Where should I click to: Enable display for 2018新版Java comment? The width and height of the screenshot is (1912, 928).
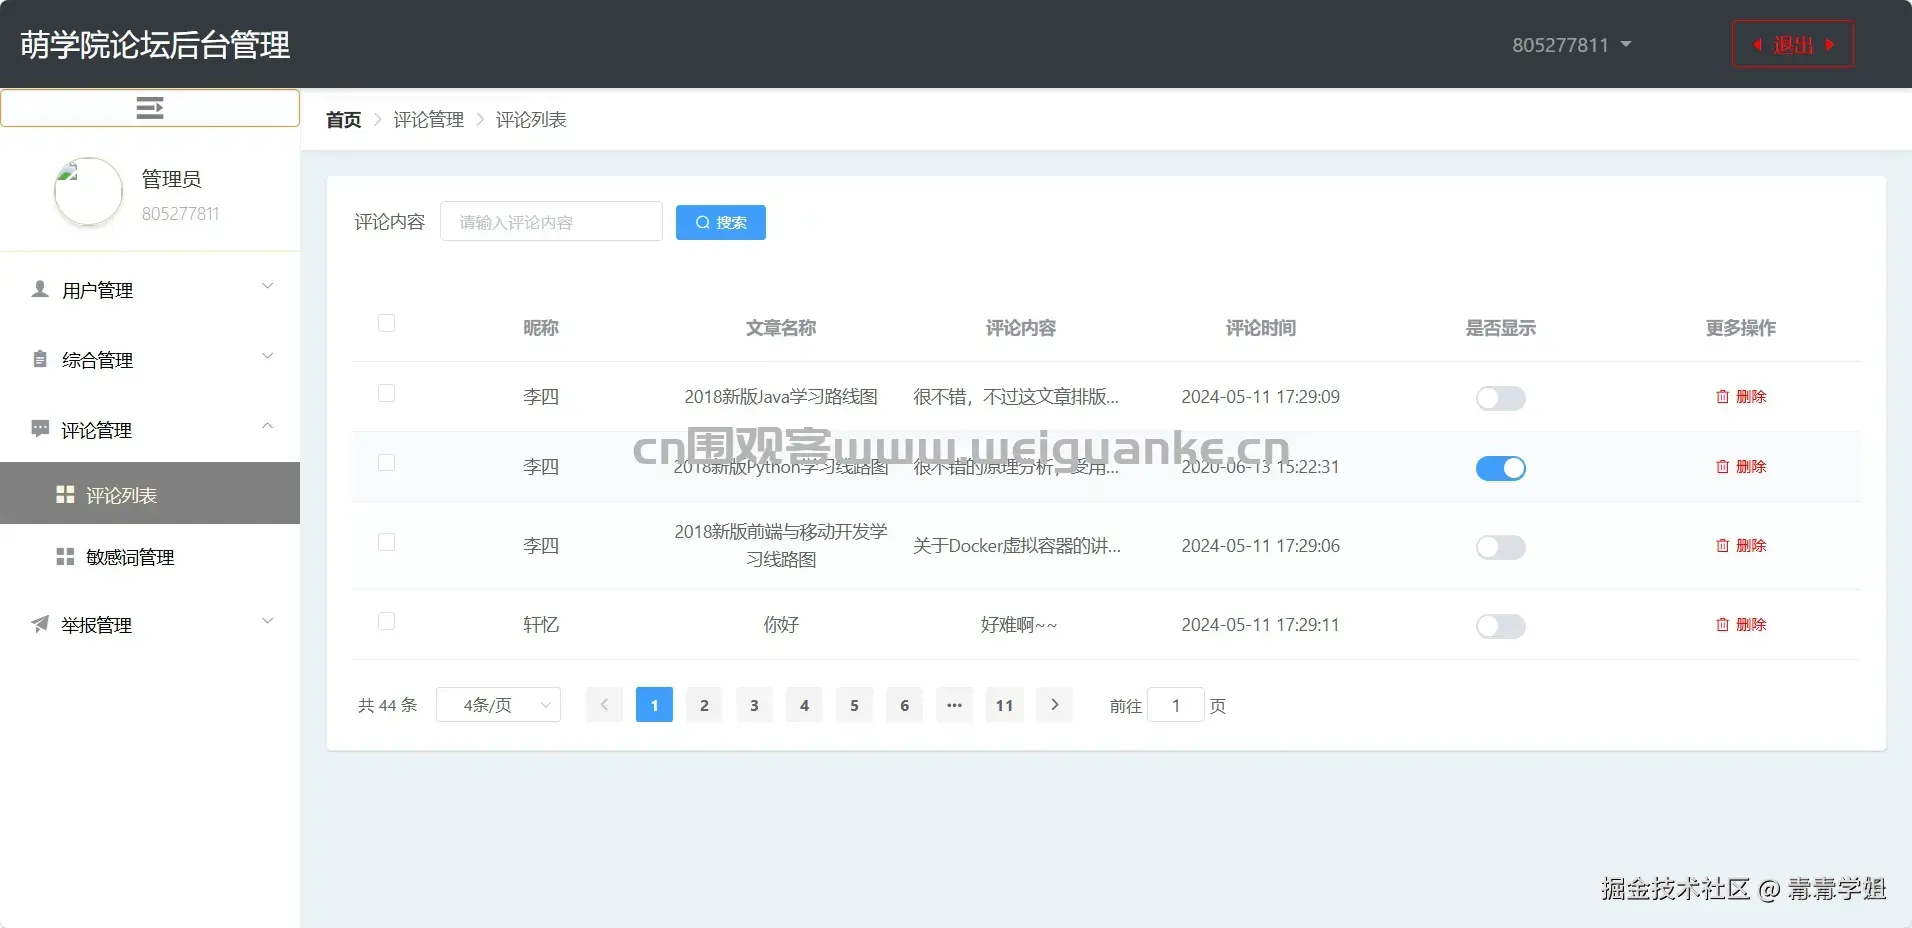(x=1500, y=398)
